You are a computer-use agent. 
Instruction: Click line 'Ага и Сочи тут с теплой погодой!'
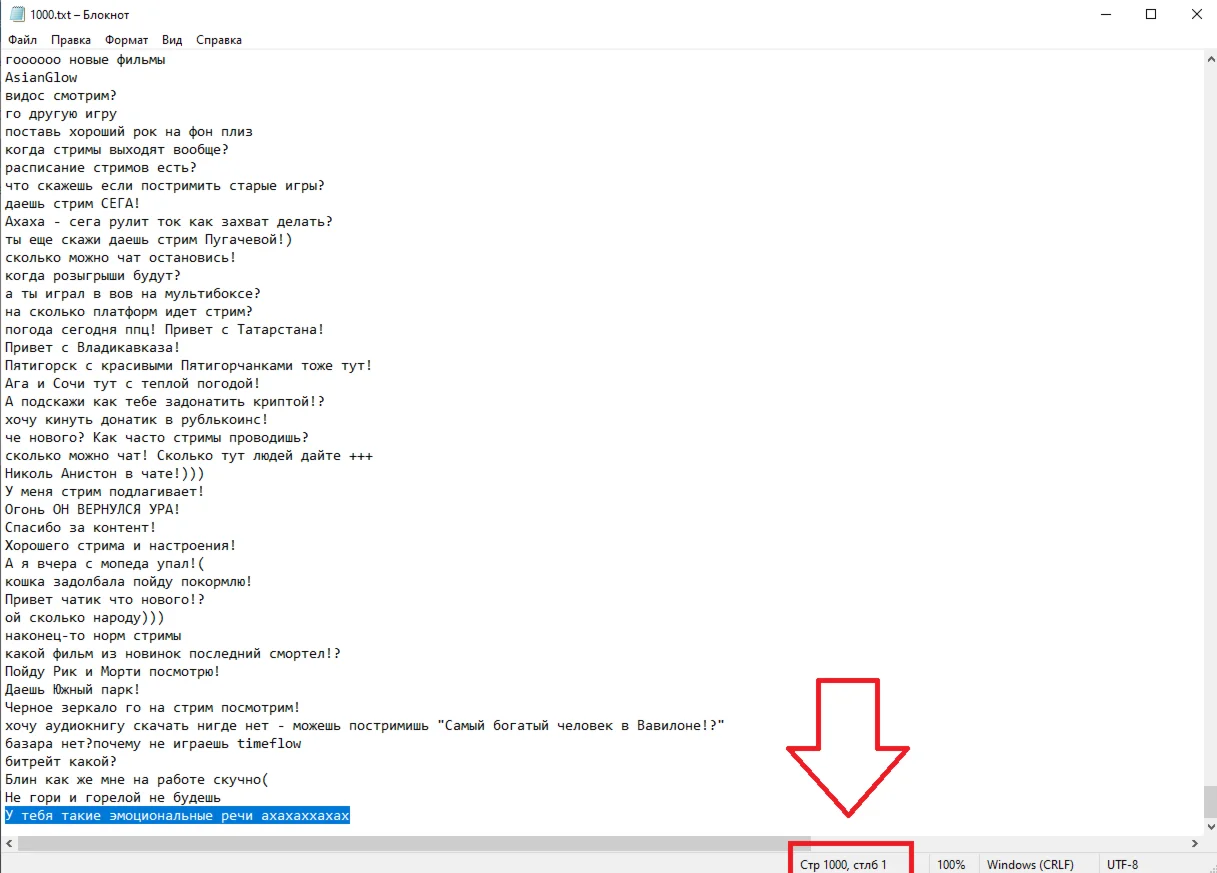pos(133,383)
